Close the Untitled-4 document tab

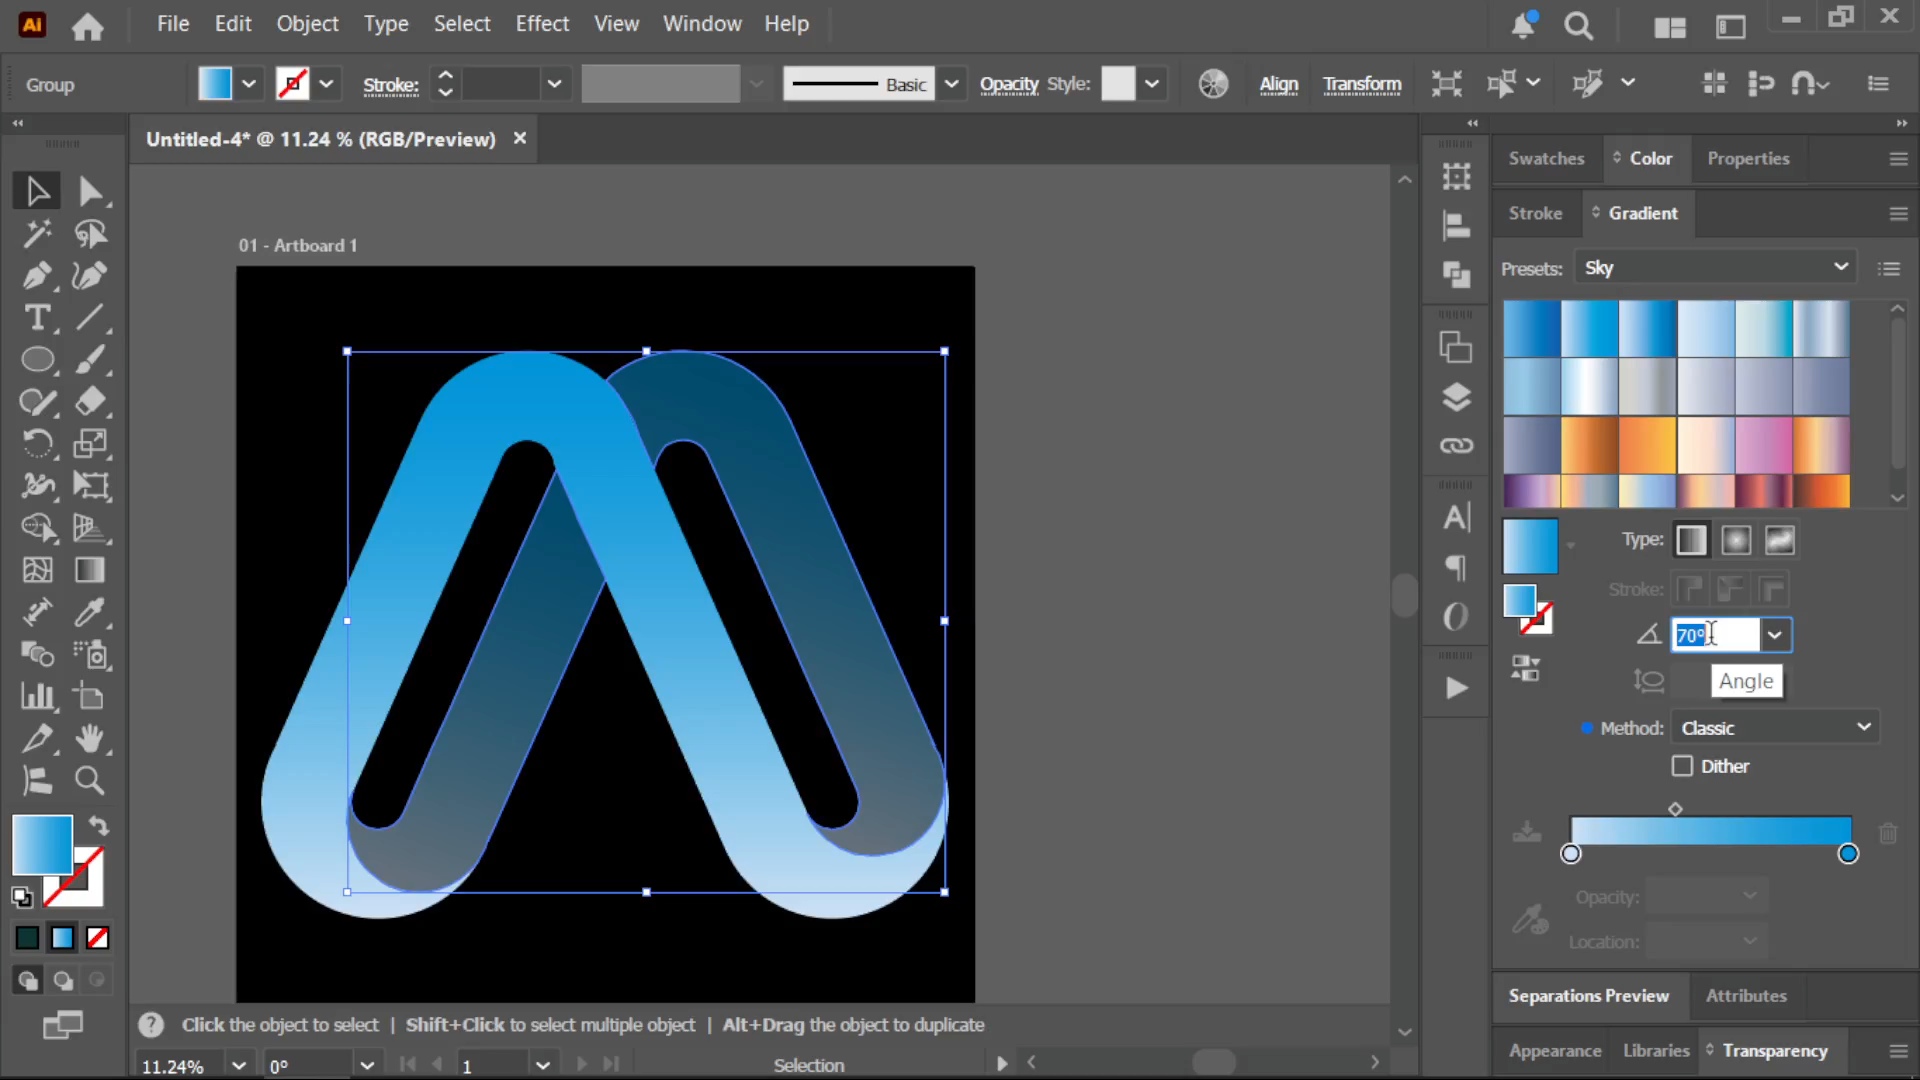[519, 138]
